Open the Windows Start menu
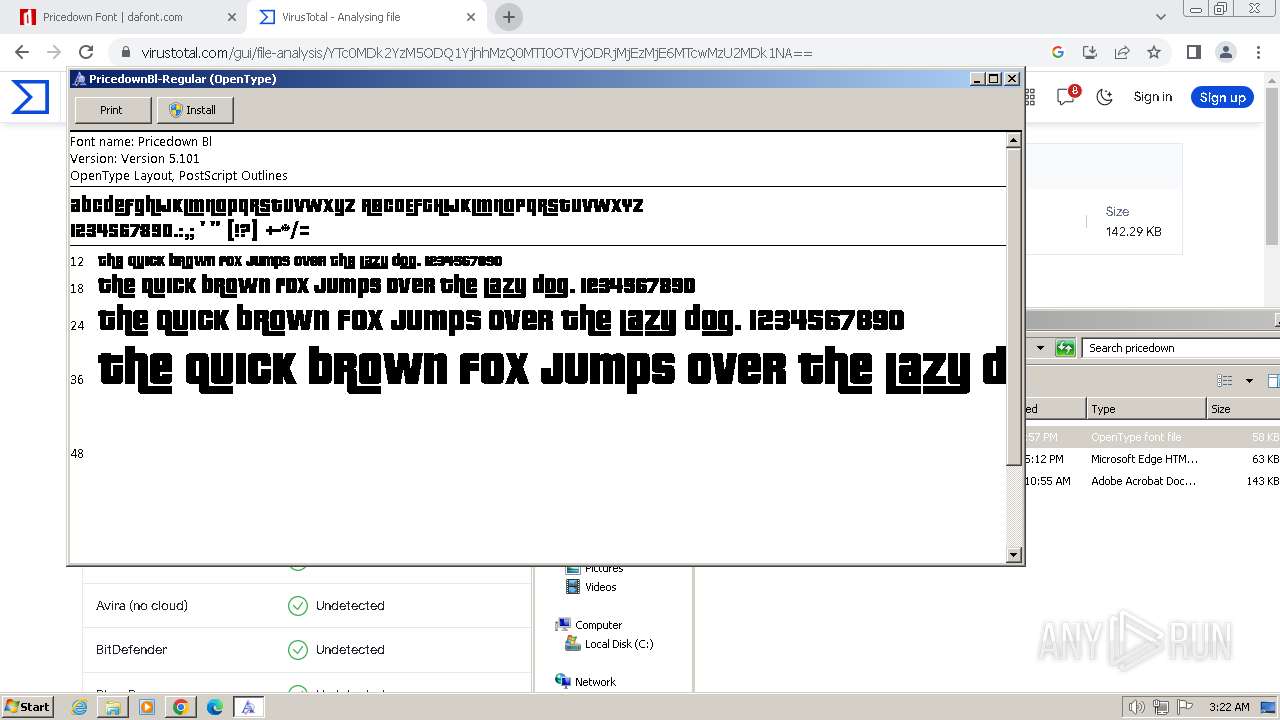The width and height of the screenshot is (1280, 720). pyautogui.click(x=27, y=706)
